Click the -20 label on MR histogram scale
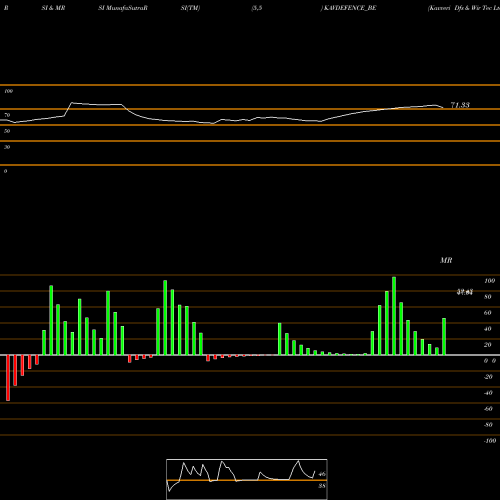This screenshot has width=500, height=500. (x=488, y=377)
